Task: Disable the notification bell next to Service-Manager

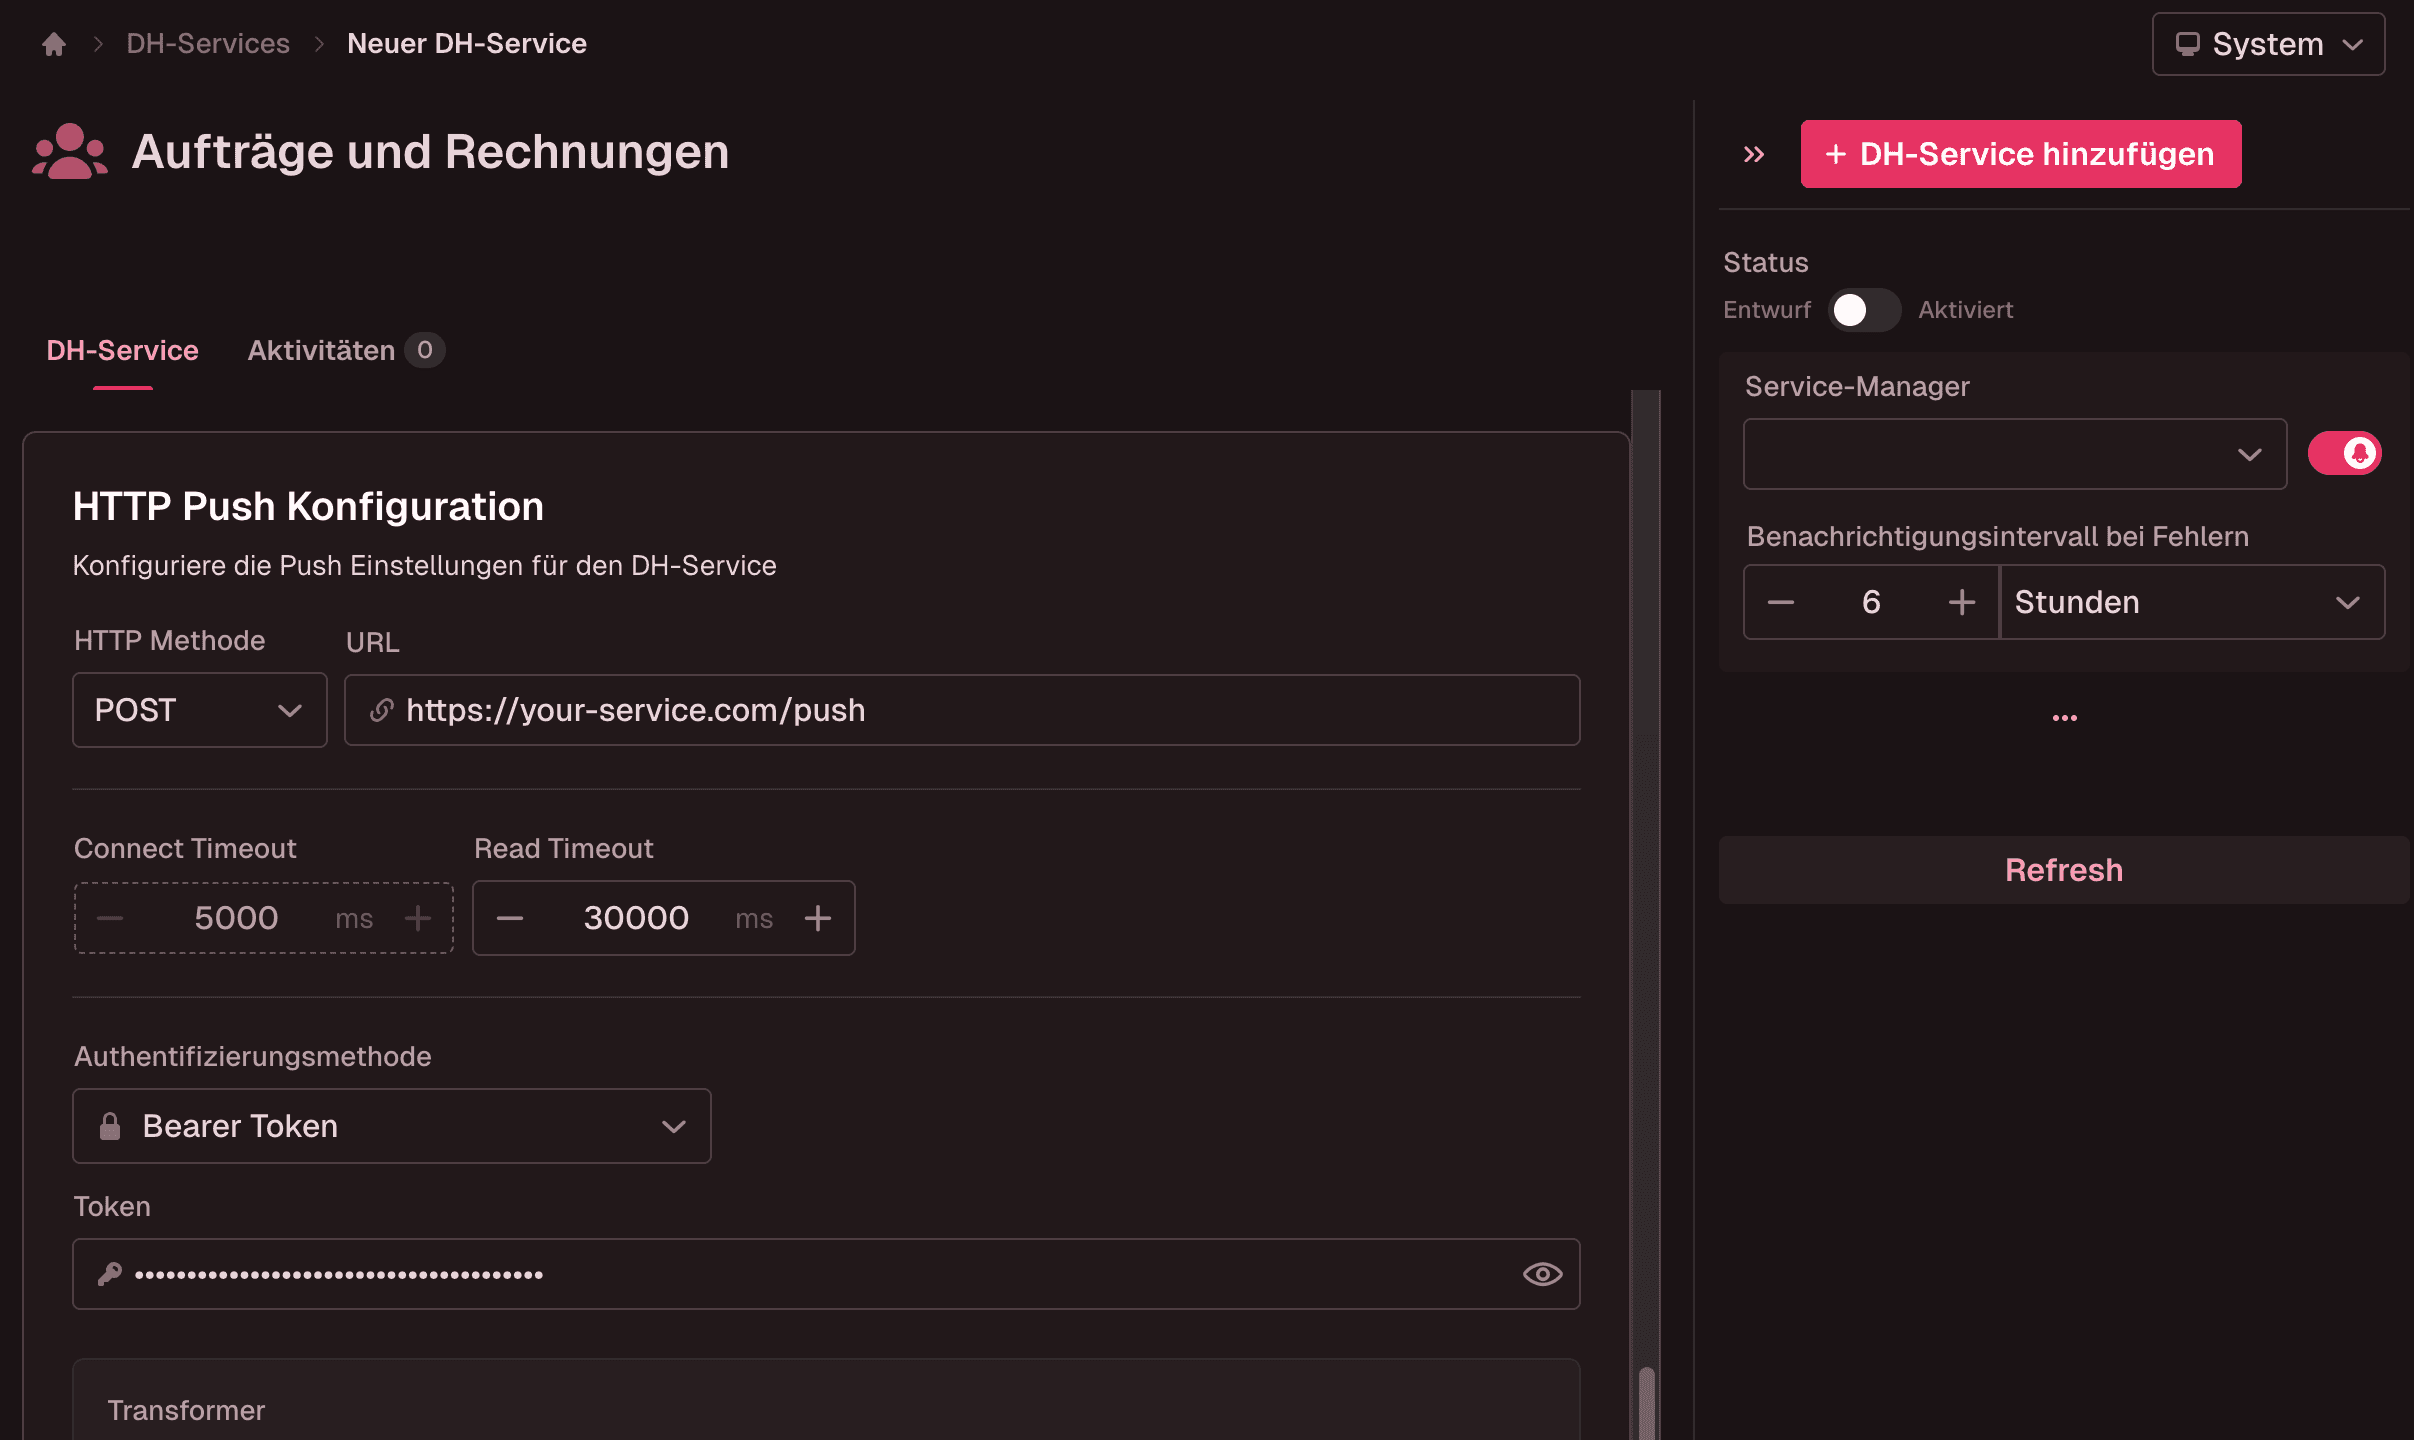Action: pyautogui.click(x=2344, y=453)
